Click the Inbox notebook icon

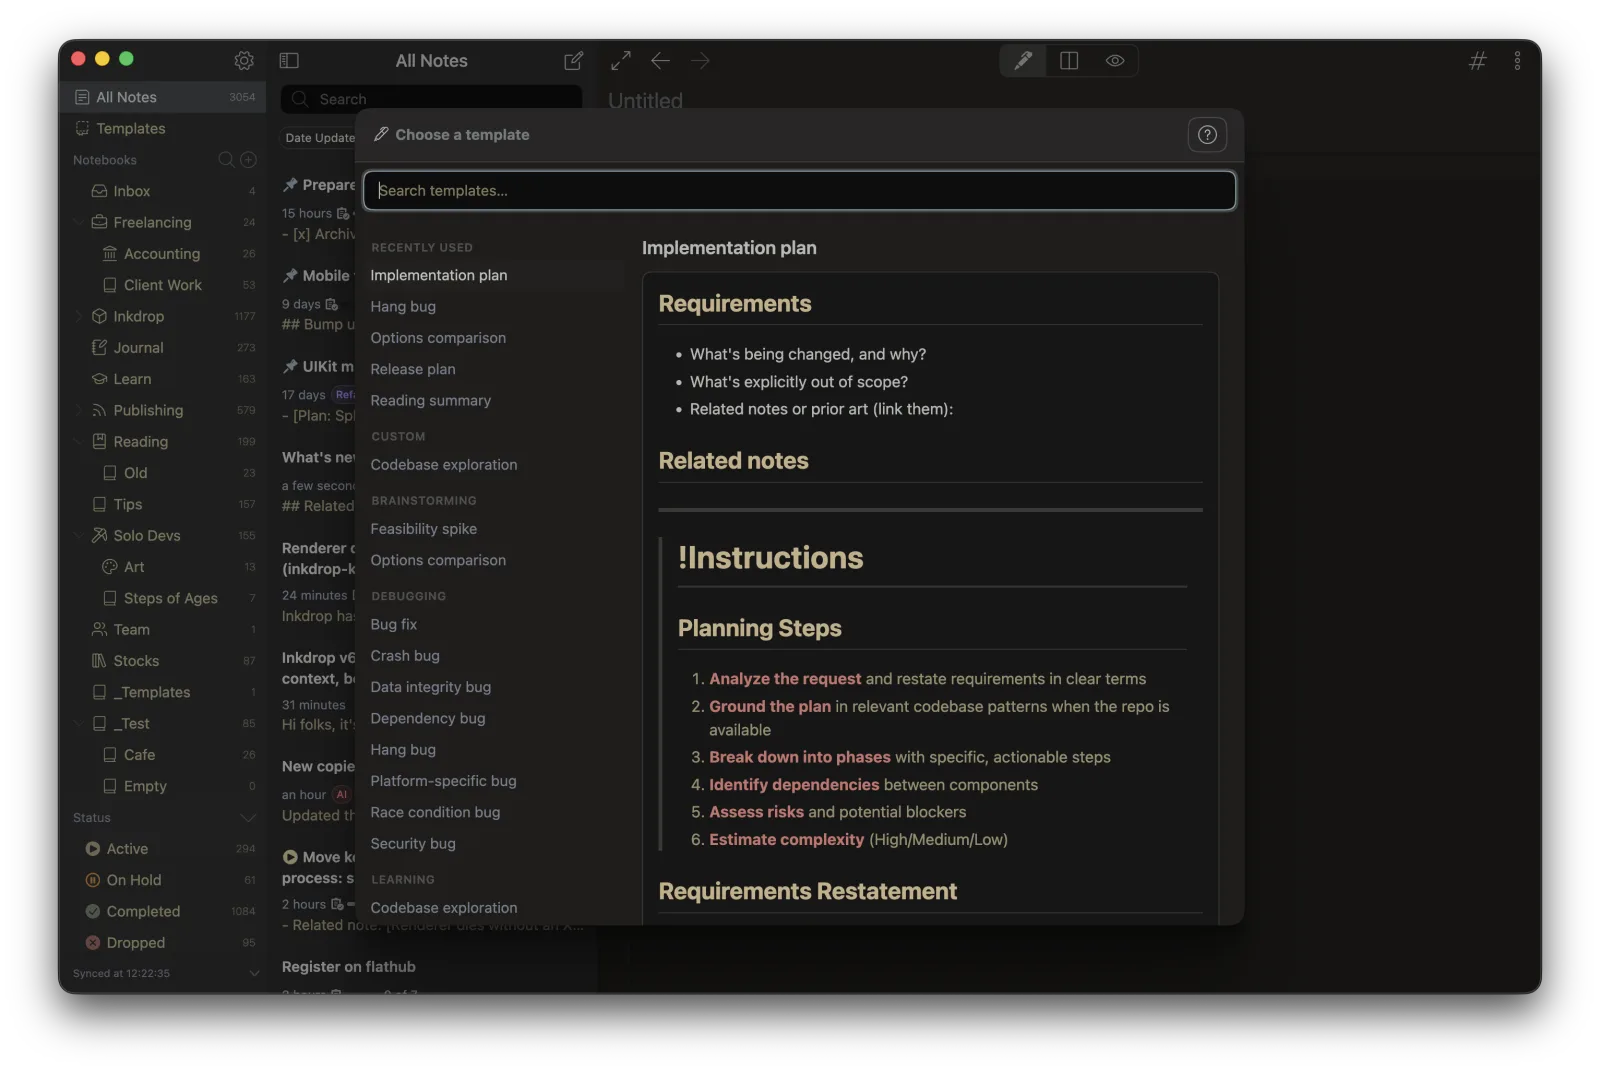click(x=100, y=191)
